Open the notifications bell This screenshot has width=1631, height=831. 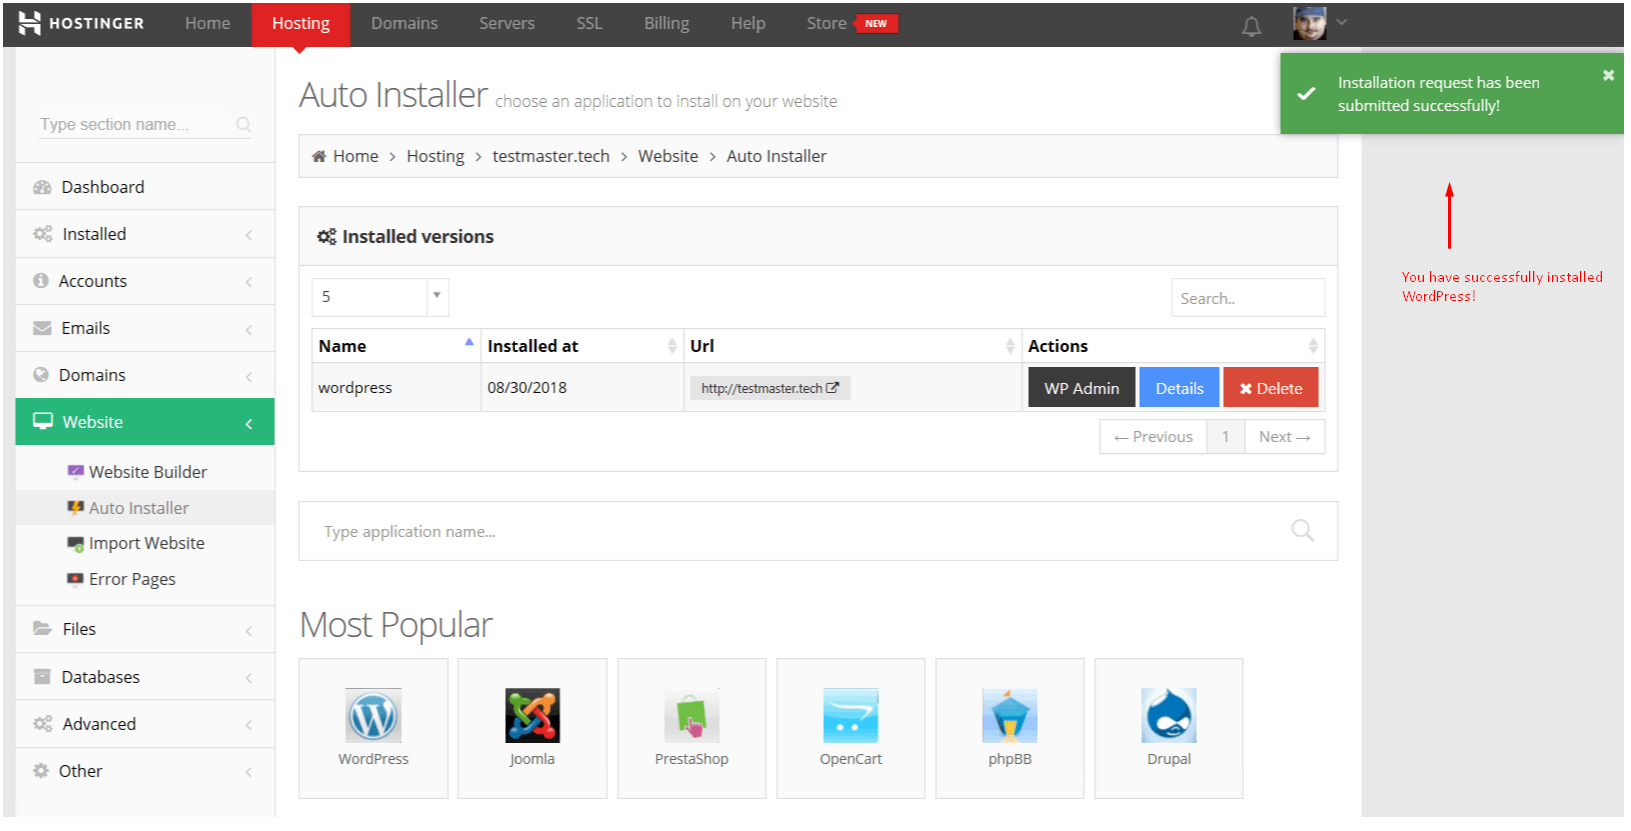[x=1251, y=27]
